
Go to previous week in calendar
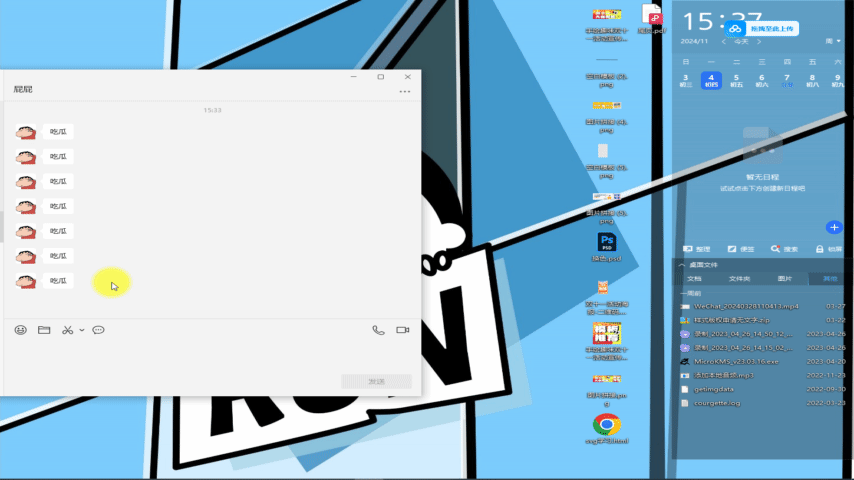[x=724, y=41]
